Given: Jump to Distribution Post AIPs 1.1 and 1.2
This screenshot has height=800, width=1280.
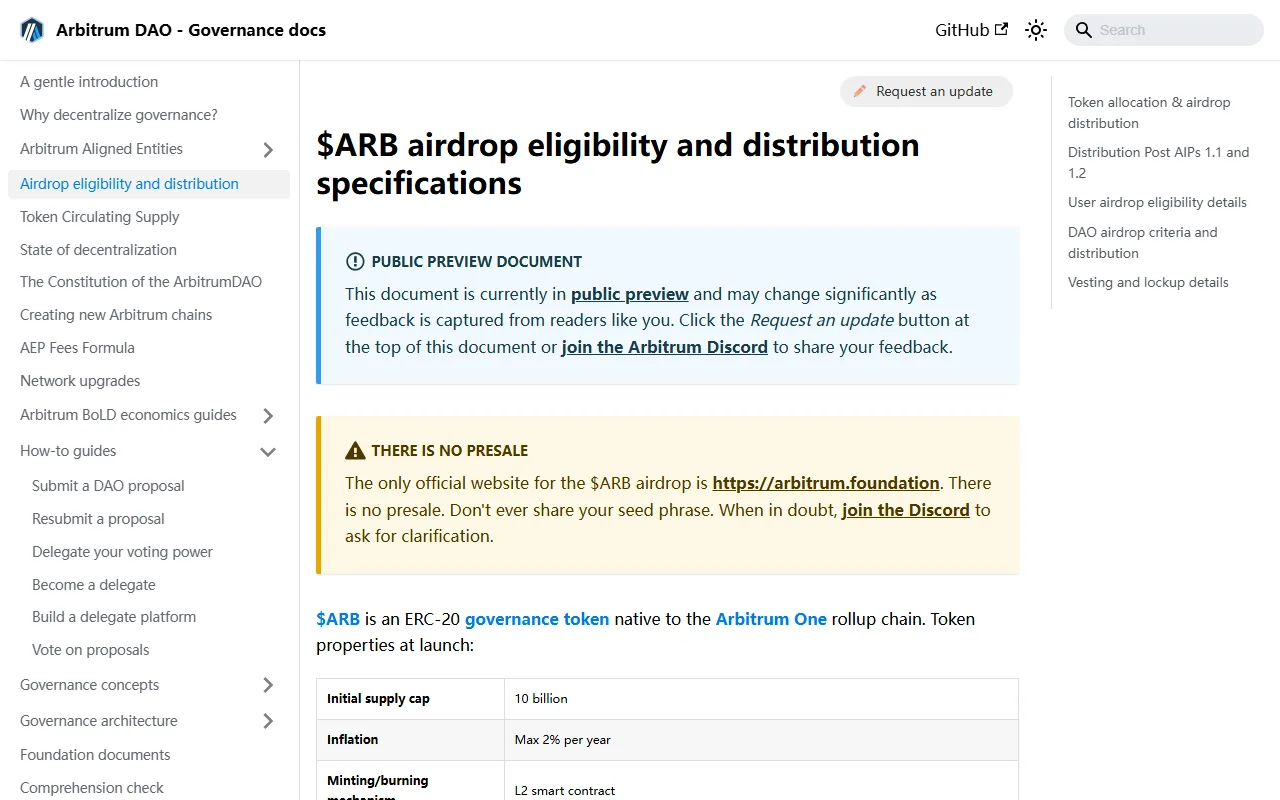Looking at the screenshot, I should (x=1159, y=163).
